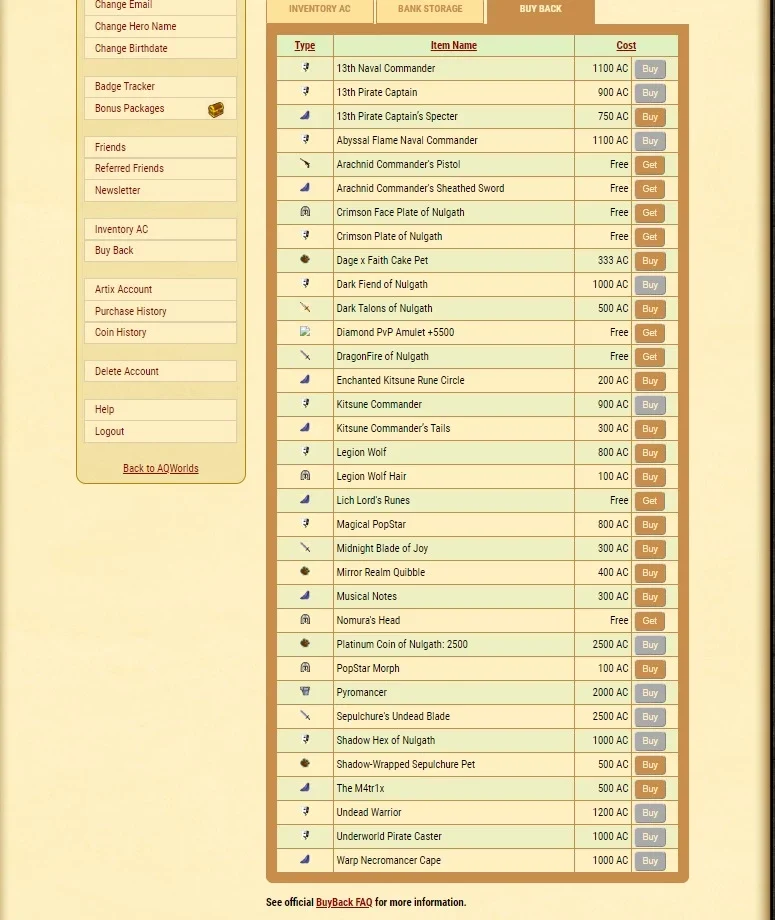This screenshot has width=775, height=920.
Task: Click the Abyssal Flame Naval Commander item name
Action: point(407,140)
